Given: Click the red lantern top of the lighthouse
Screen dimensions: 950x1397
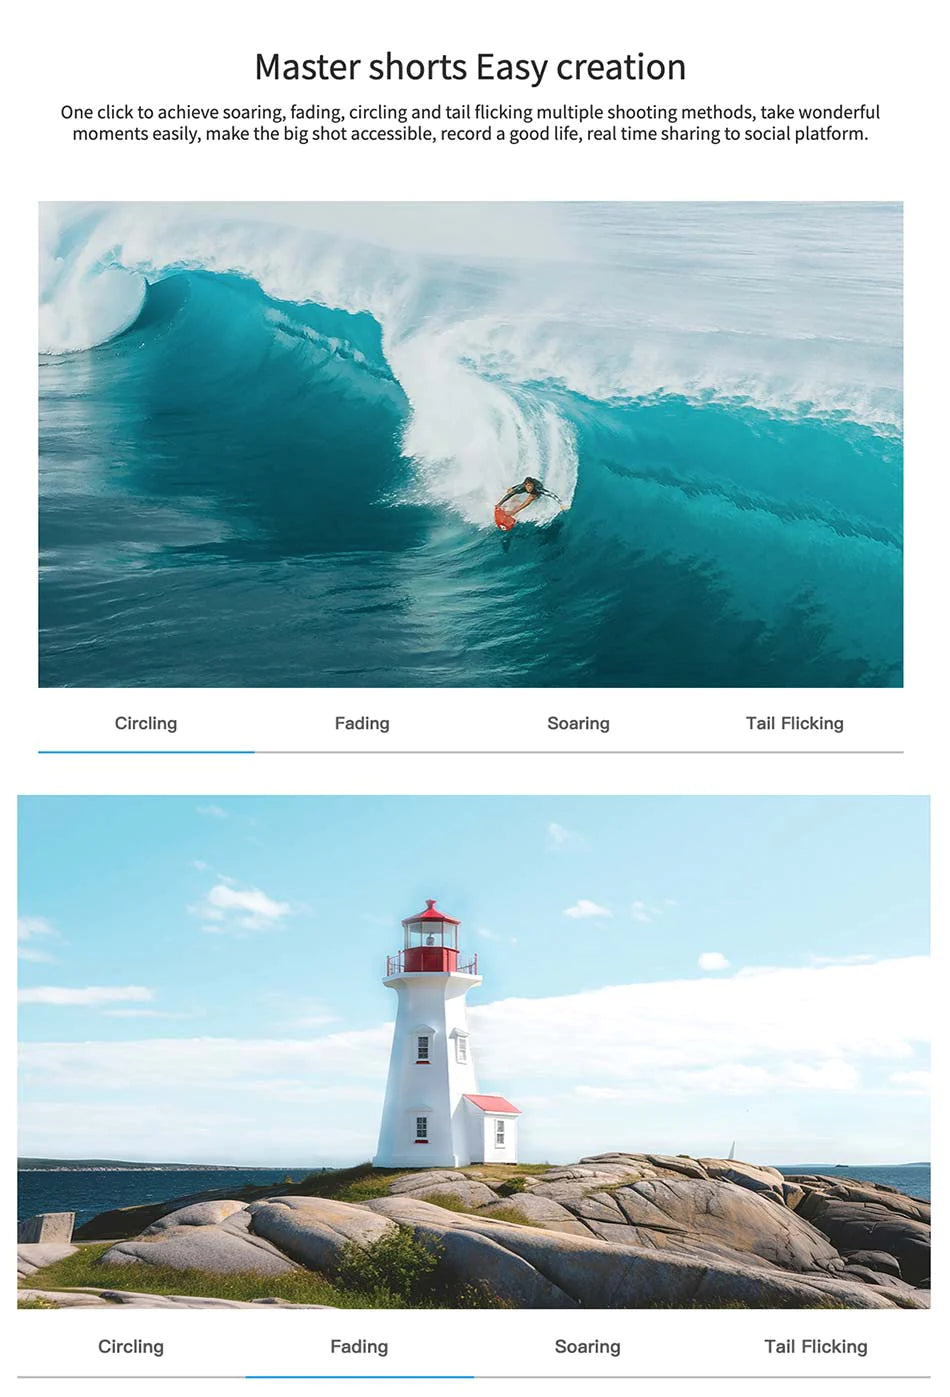Looking at the screenshot, I should [431, 936].
